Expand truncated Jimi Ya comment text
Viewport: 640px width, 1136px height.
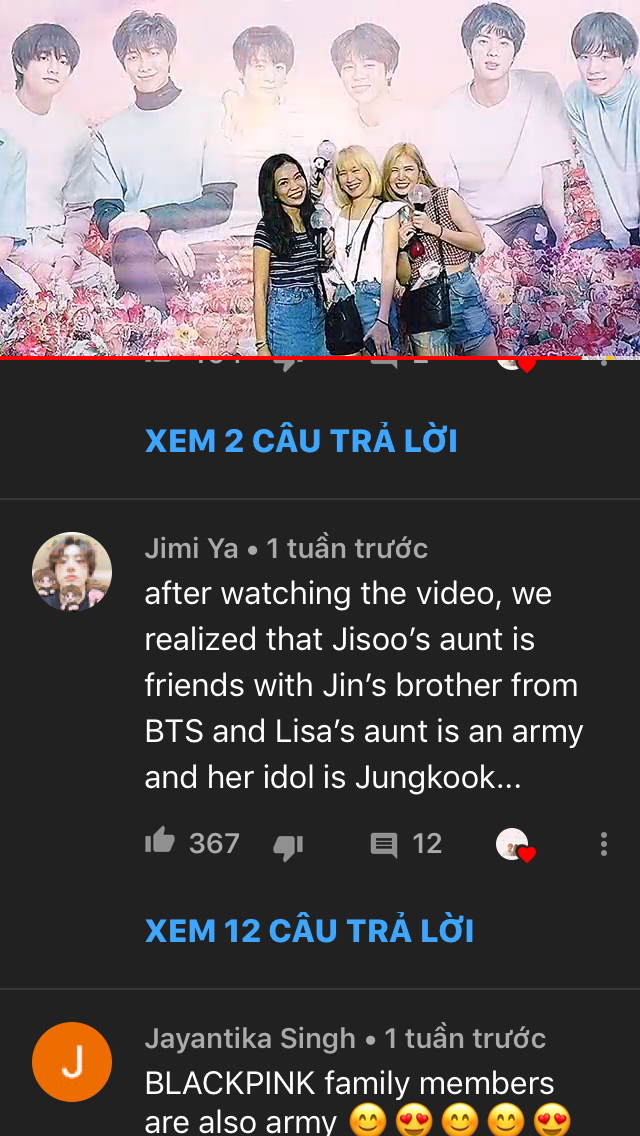click(x=364, y=685)
